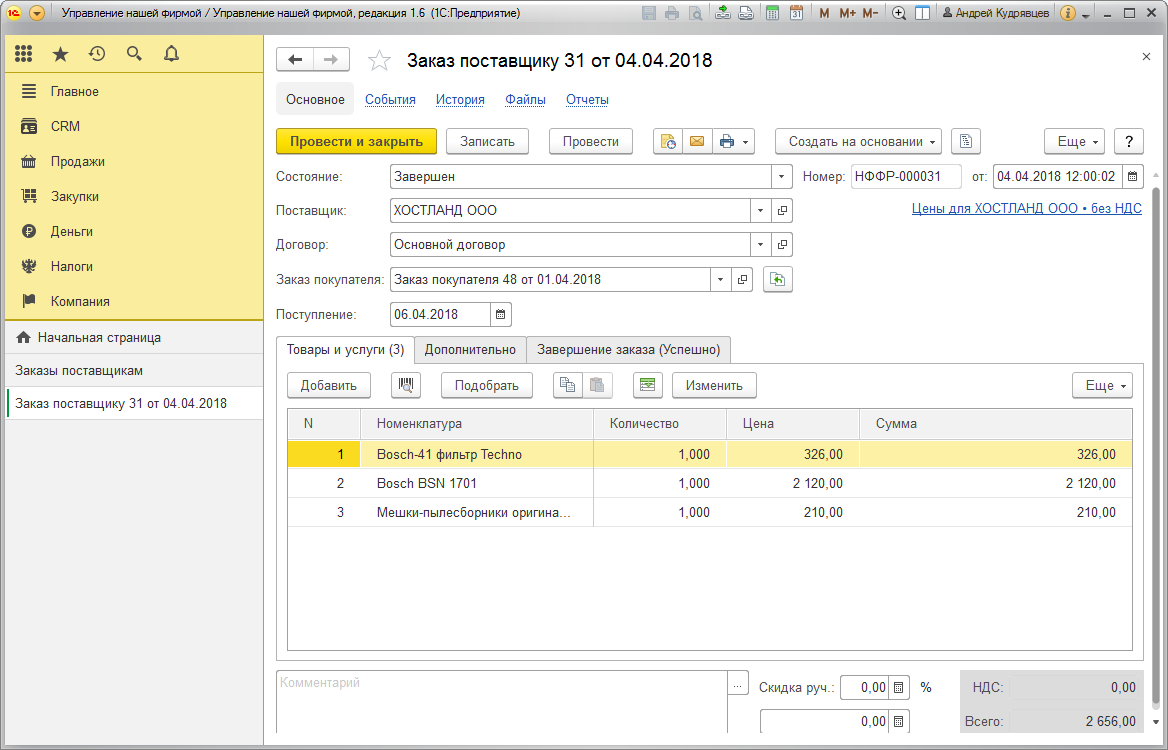Expand the Заказ покупателя dropdown arrow
1168x750 pixels.
pos(720,279)
